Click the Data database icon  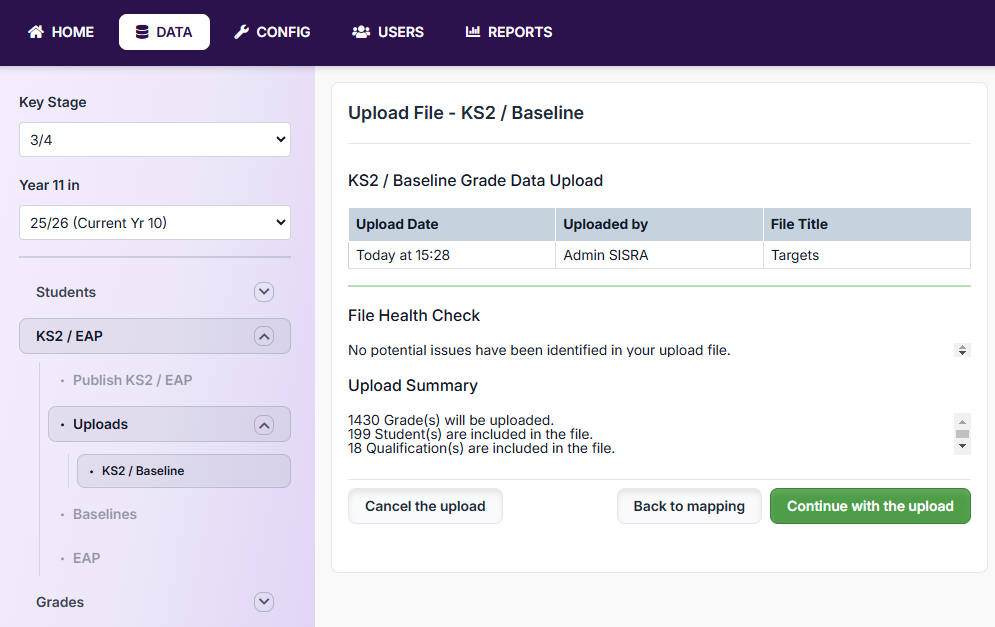[142, 32]
